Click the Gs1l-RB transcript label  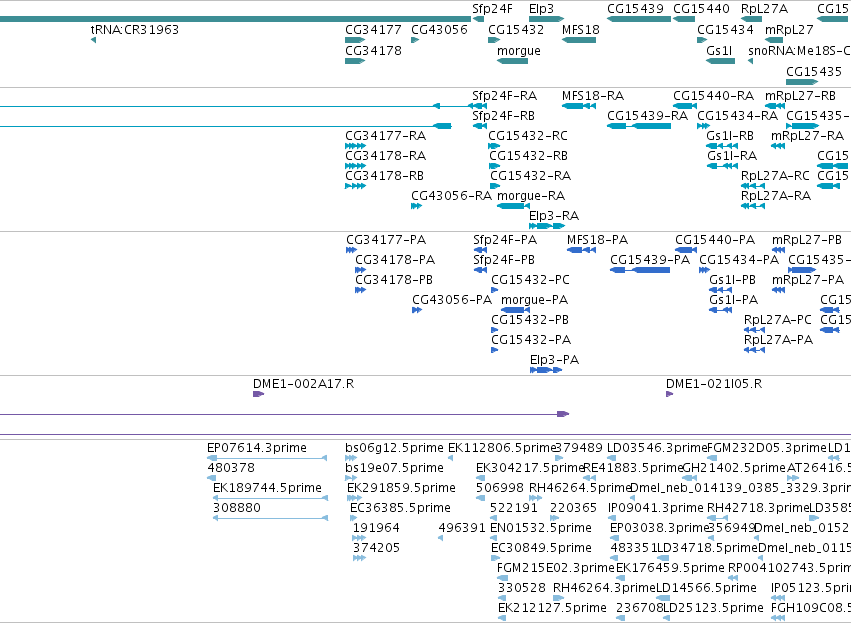tap(730, 136)
